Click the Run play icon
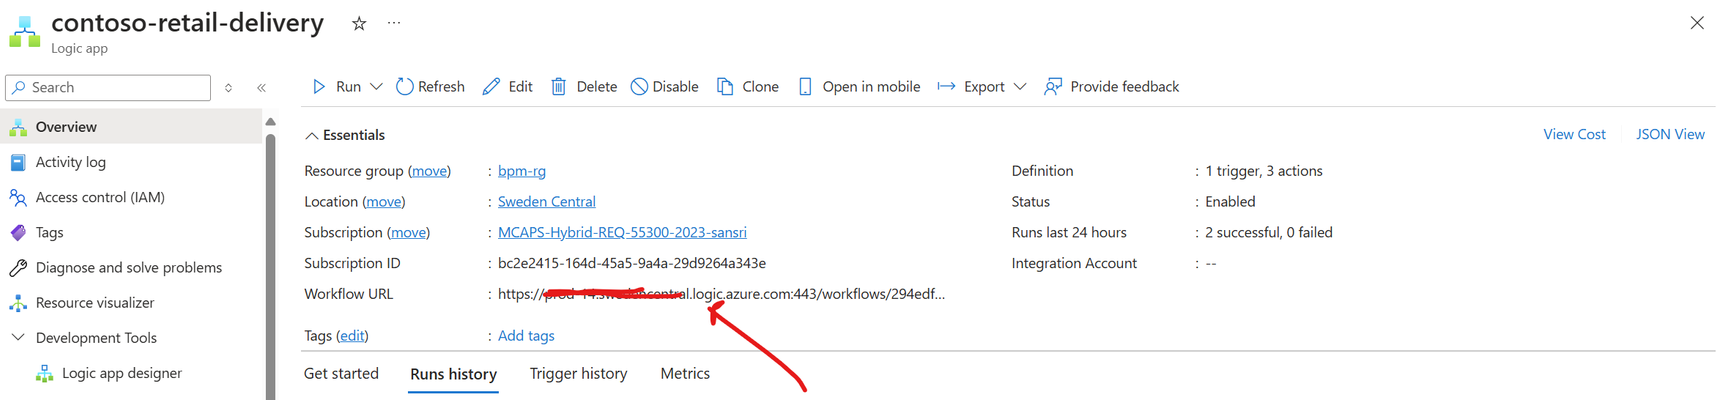The width and height of the screenshot is (1717, 400). tap(319, 87)
